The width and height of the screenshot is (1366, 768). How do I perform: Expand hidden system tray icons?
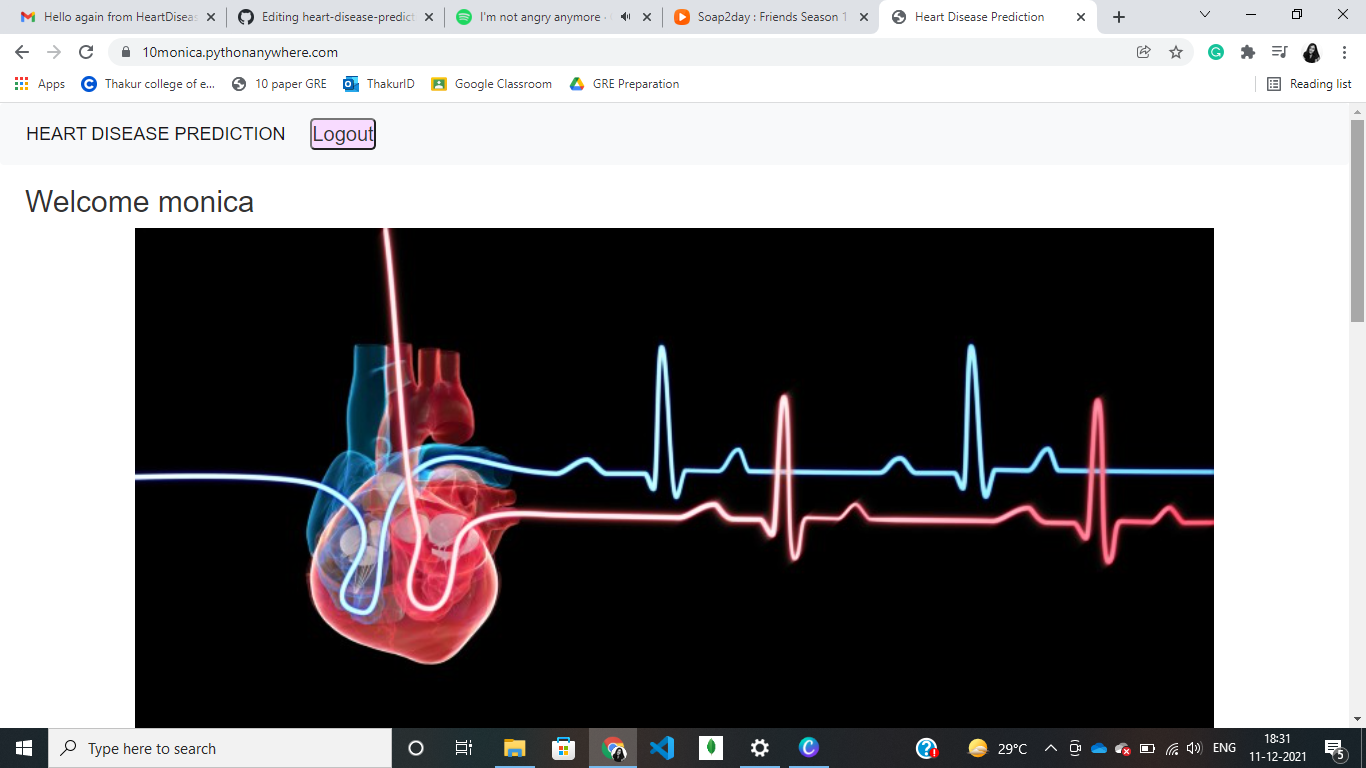pos(1050,748)
